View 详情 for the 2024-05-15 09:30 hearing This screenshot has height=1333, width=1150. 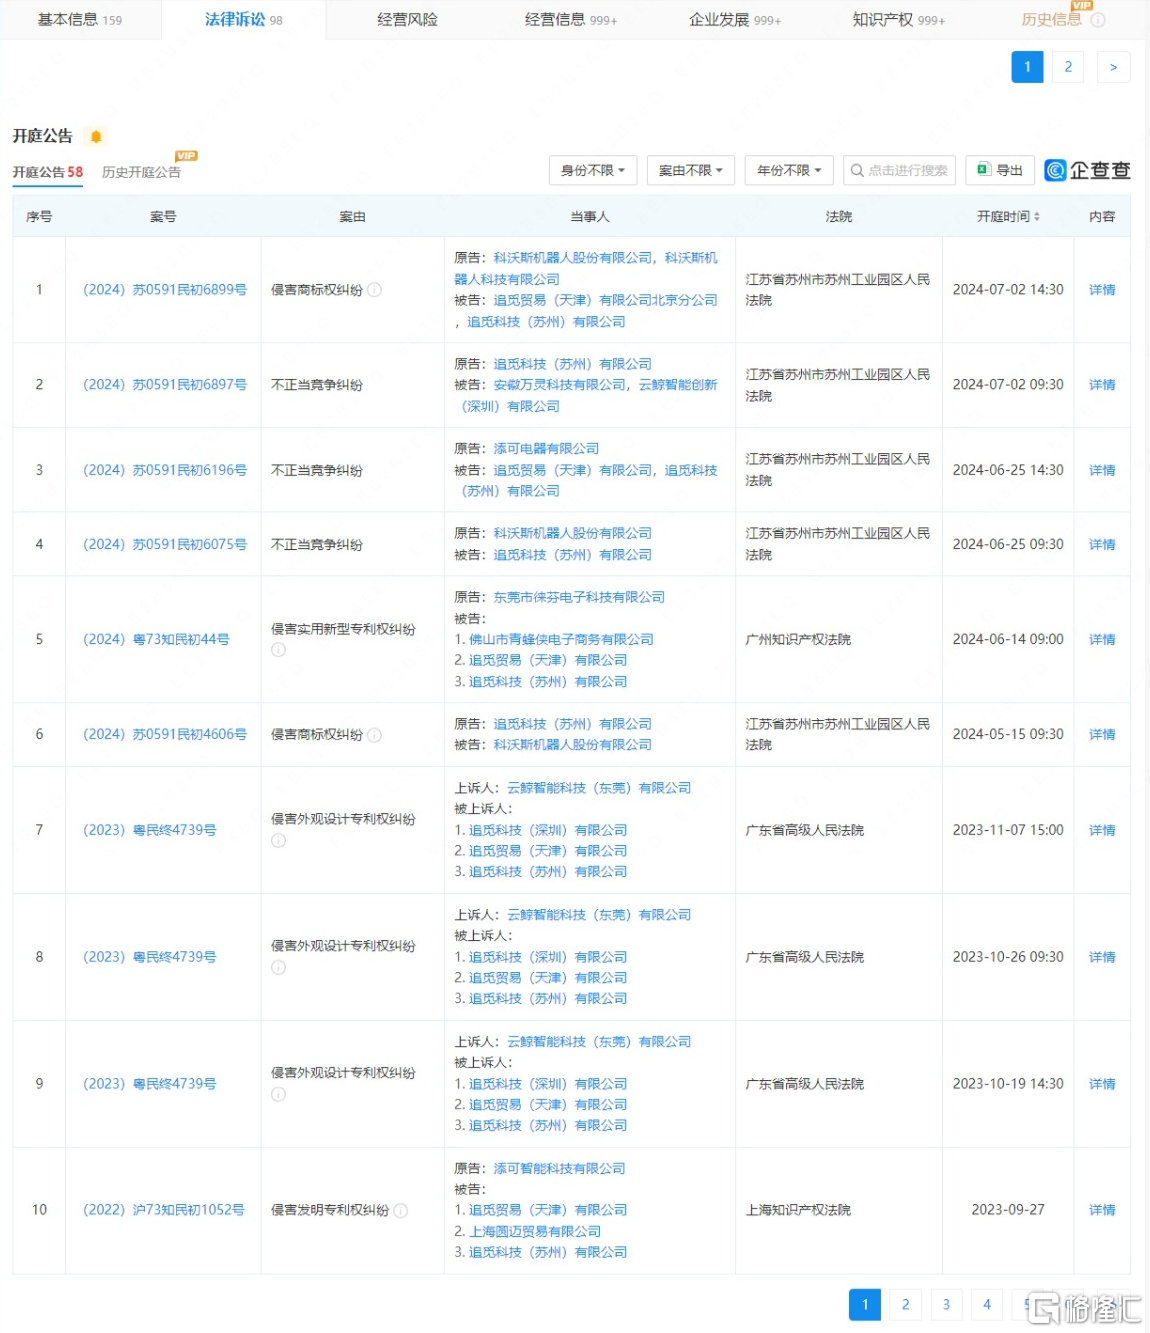(x=1102, y=735)
